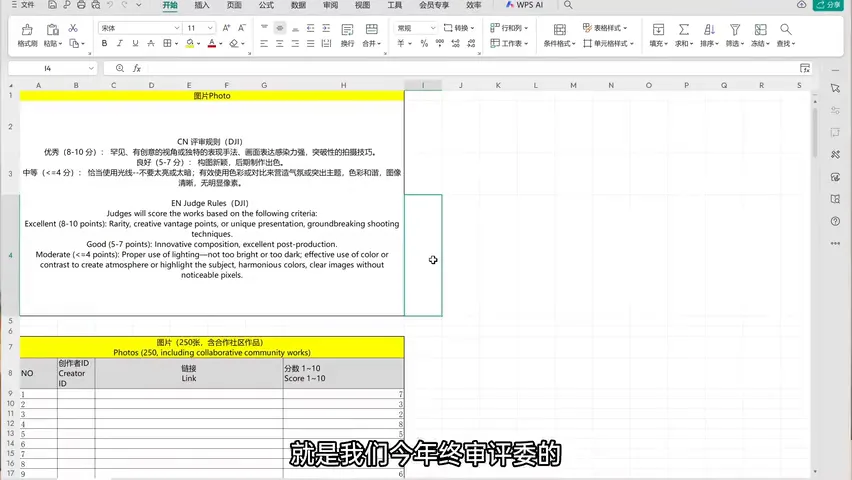Toggle middle vertical alignment
This screenshot has width=852, height=480.
(280, 28)
